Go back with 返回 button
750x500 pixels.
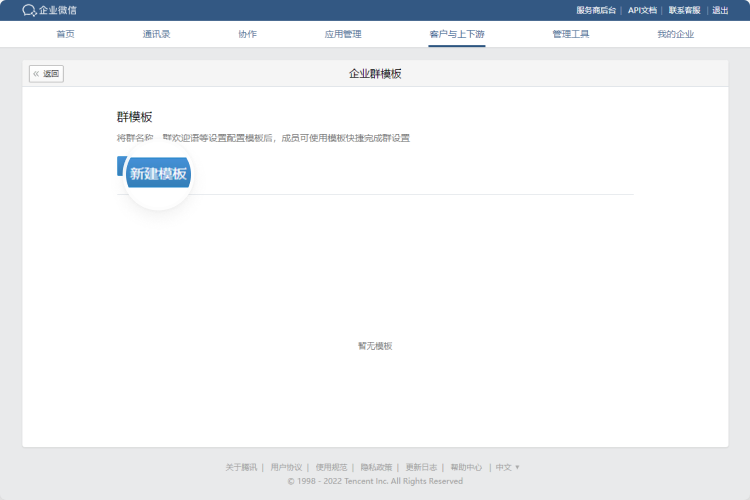click(x=46, y=74)
